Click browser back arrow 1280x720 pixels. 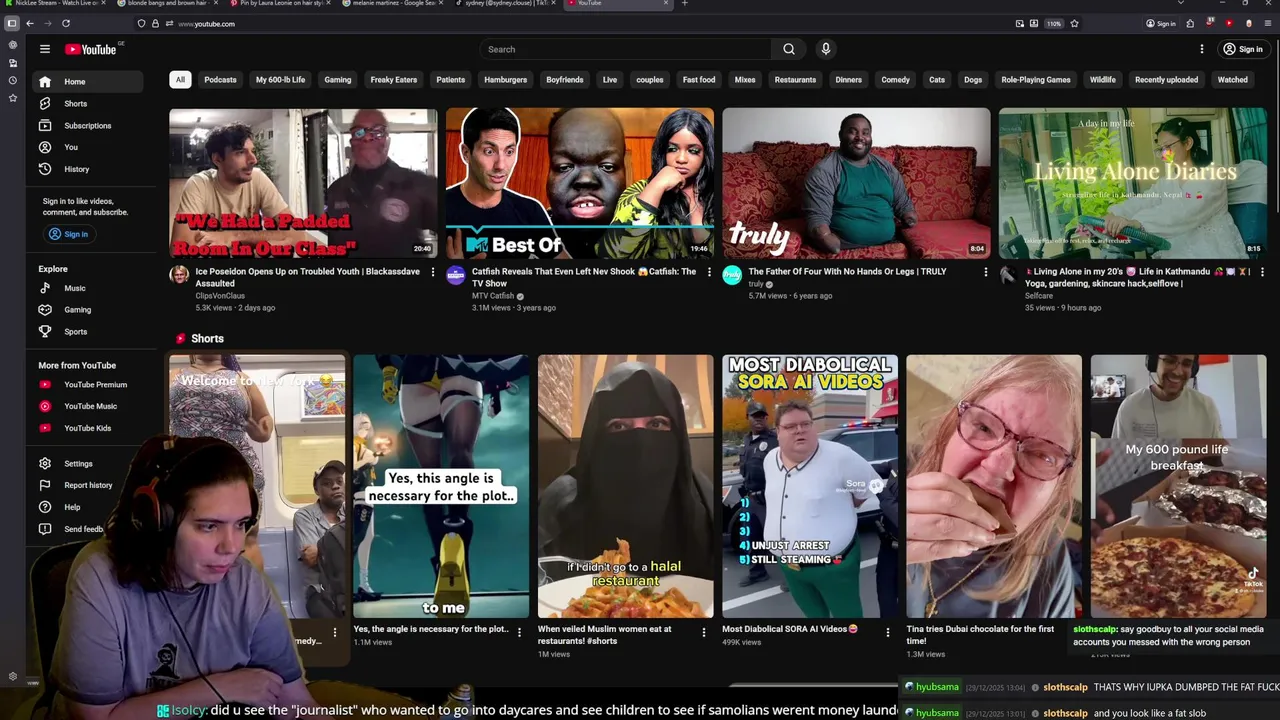(x=30, y=23)
